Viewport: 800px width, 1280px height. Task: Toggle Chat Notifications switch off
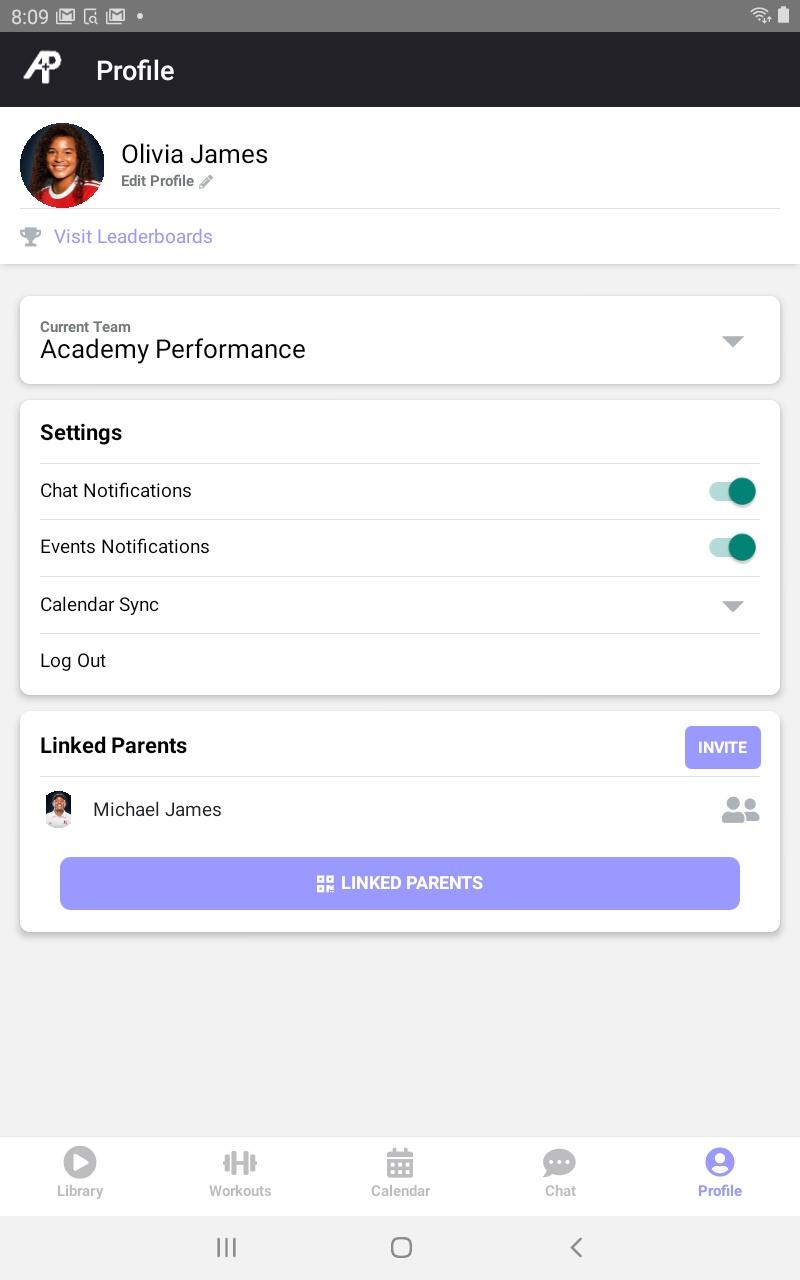tap(733, 491)
